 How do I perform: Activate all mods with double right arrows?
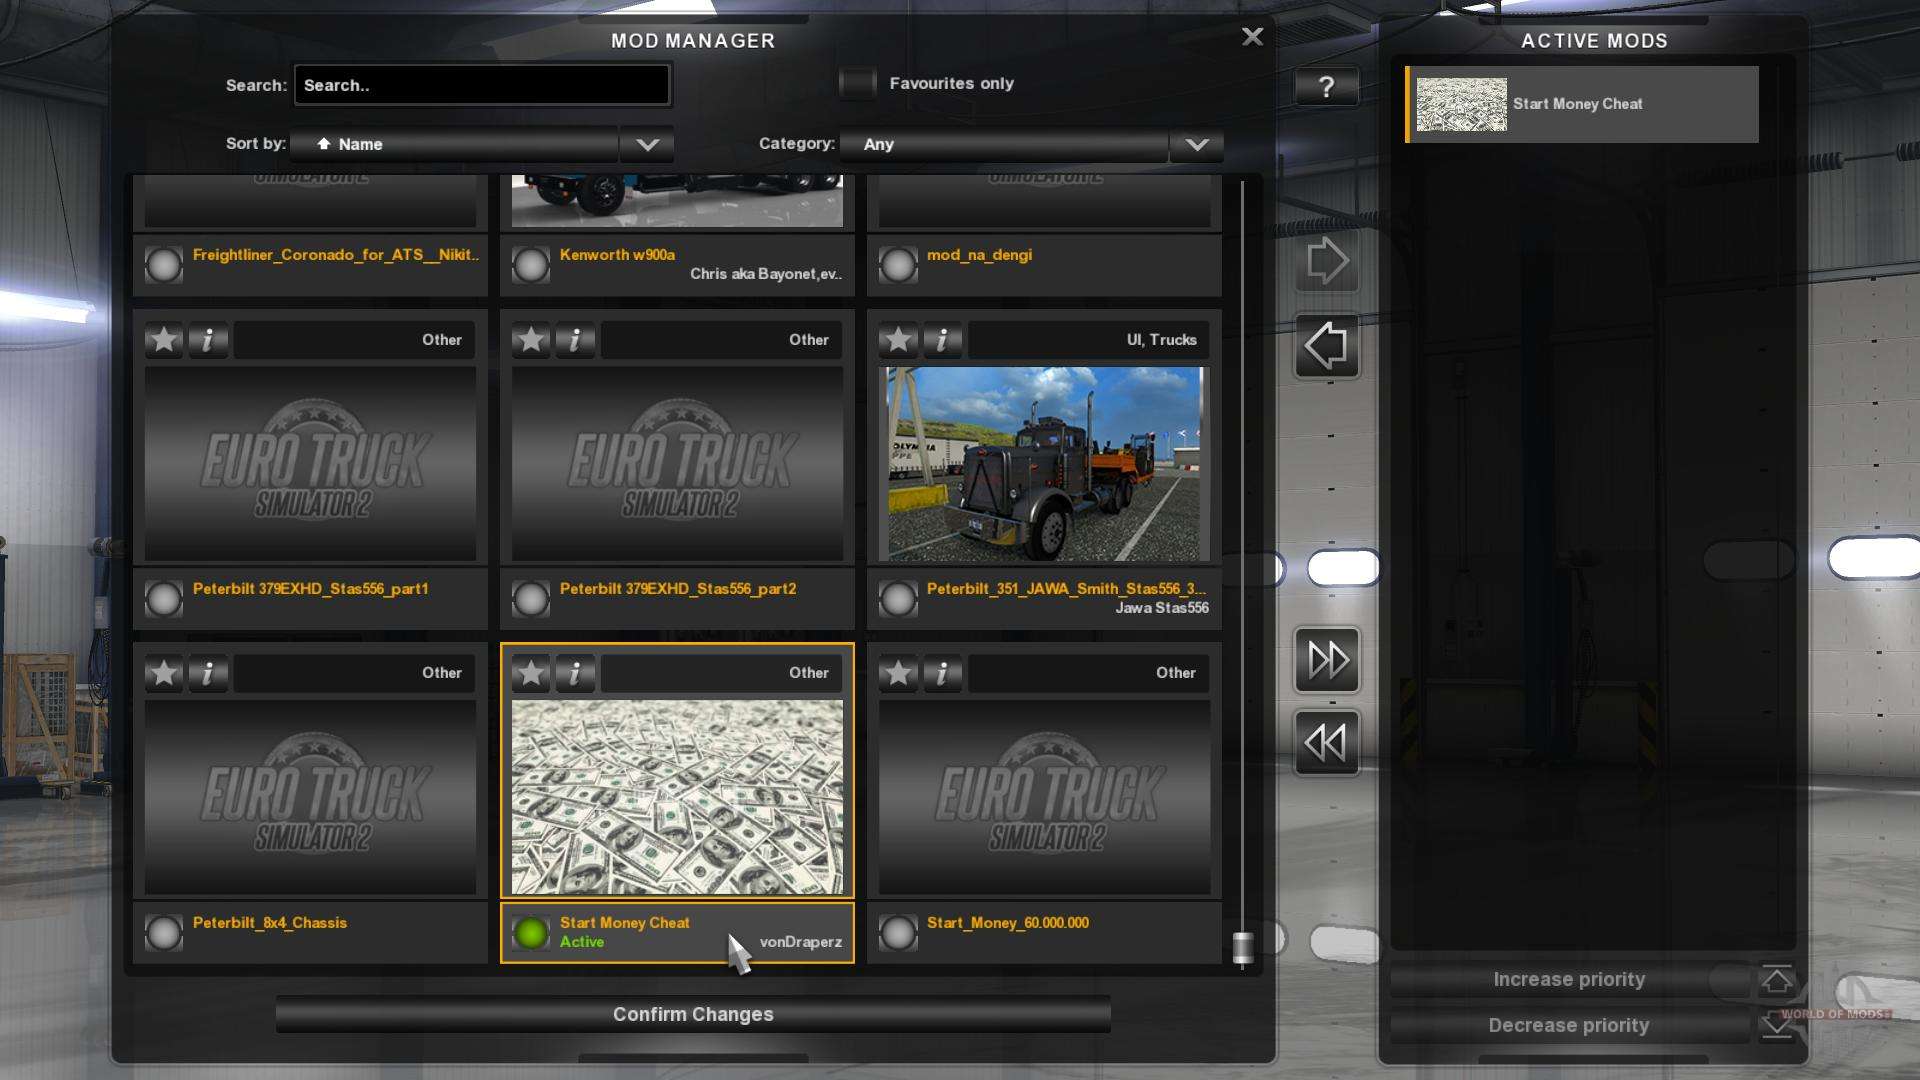click(x=1327, y=660)
